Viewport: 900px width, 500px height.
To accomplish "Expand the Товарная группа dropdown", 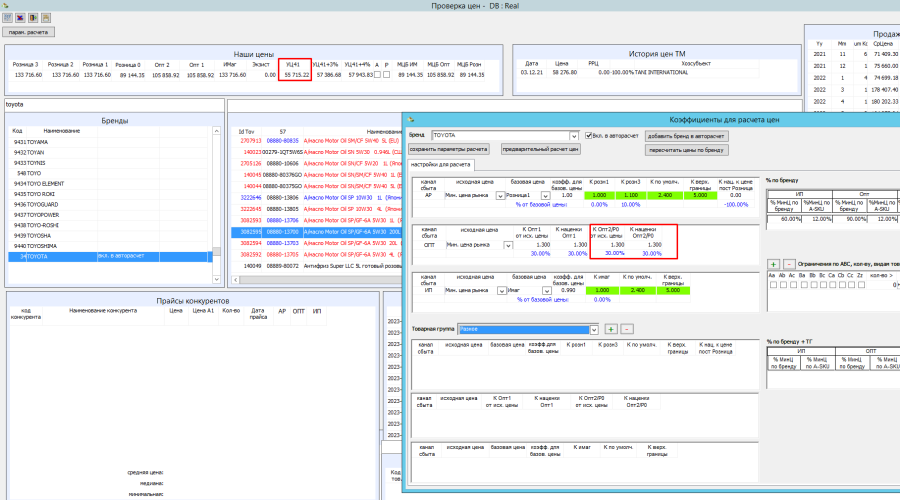I will point(594,330).
